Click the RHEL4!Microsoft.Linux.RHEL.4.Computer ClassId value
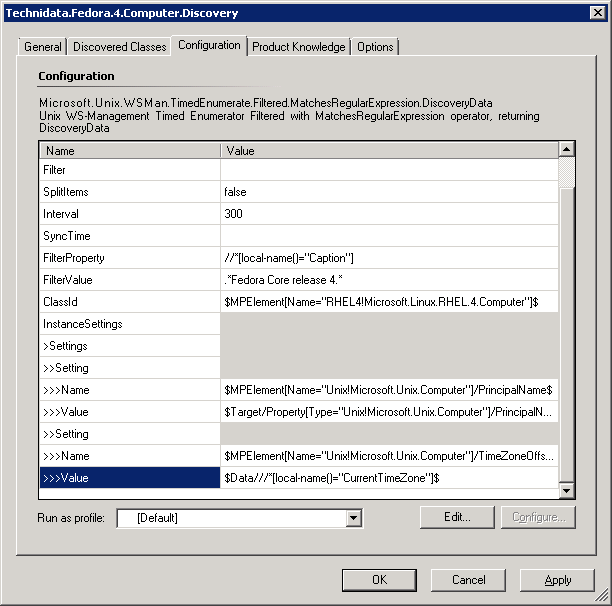The image size is (612, 606). pos(381,302)
